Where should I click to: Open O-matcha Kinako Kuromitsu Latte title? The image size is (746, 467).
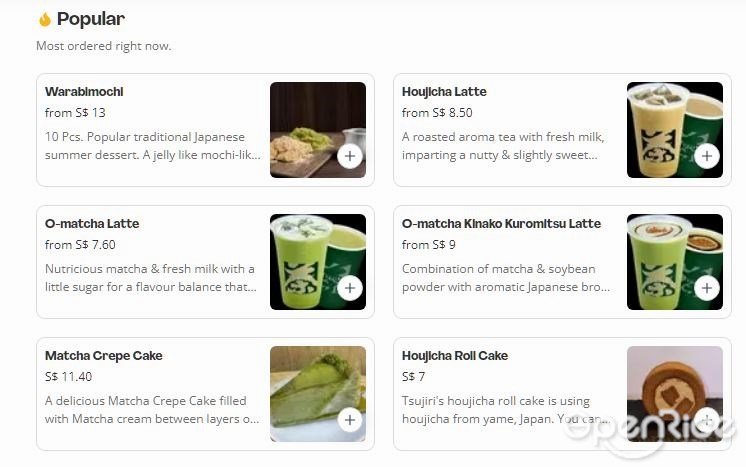click(x=501, y=224)
